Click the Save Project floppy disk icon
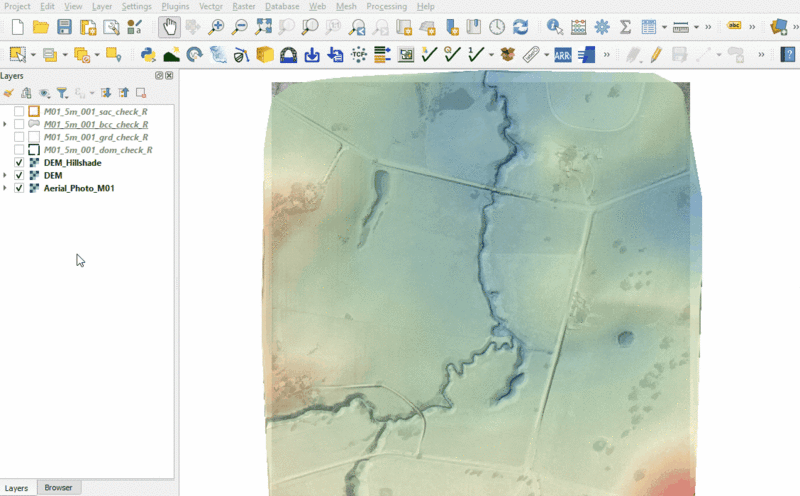The width and height of the screenshot is (800, 496). tap(64, 27)
